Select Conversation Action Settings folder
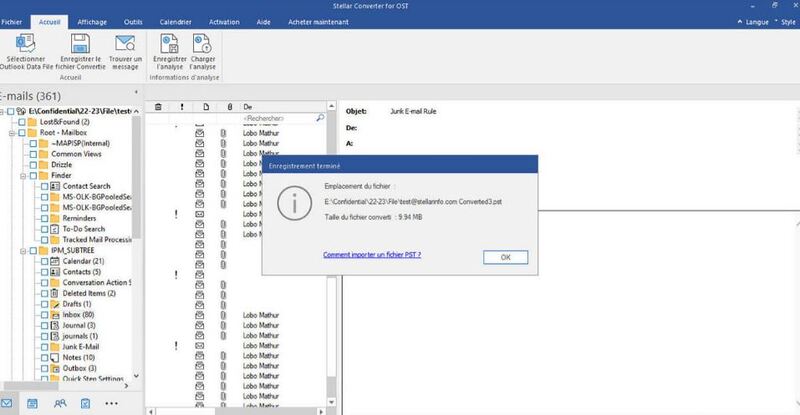The image size is (800, 415). (97, 282)
